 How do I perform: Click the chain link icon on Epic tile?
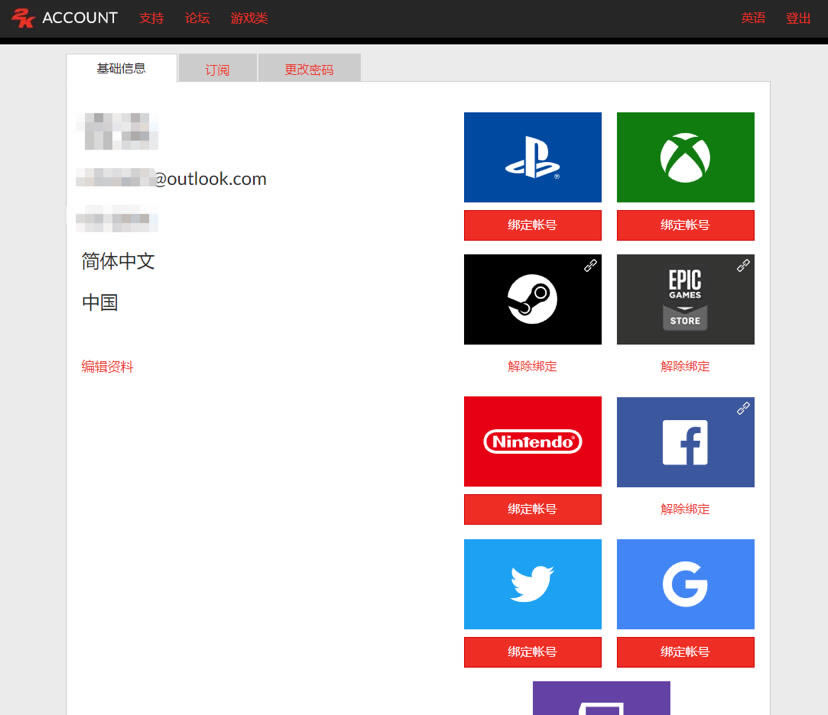click(x=744, y=266)
